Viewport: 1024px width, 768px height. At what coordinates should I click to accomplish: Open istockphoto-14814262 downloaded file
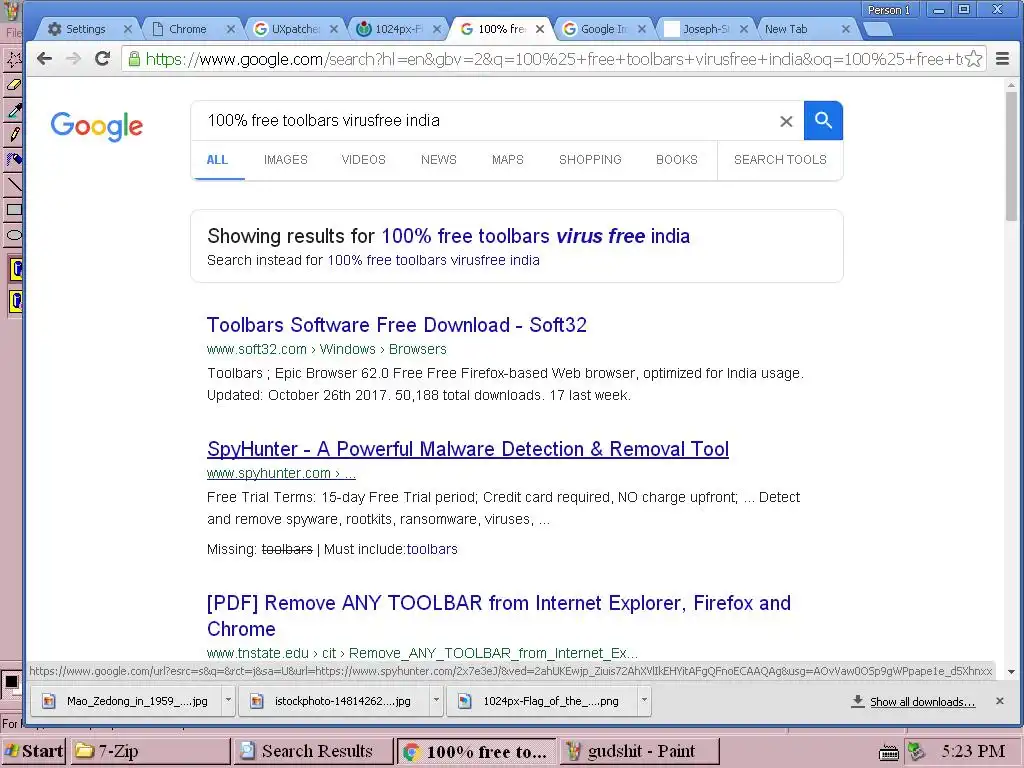(334, 701)
